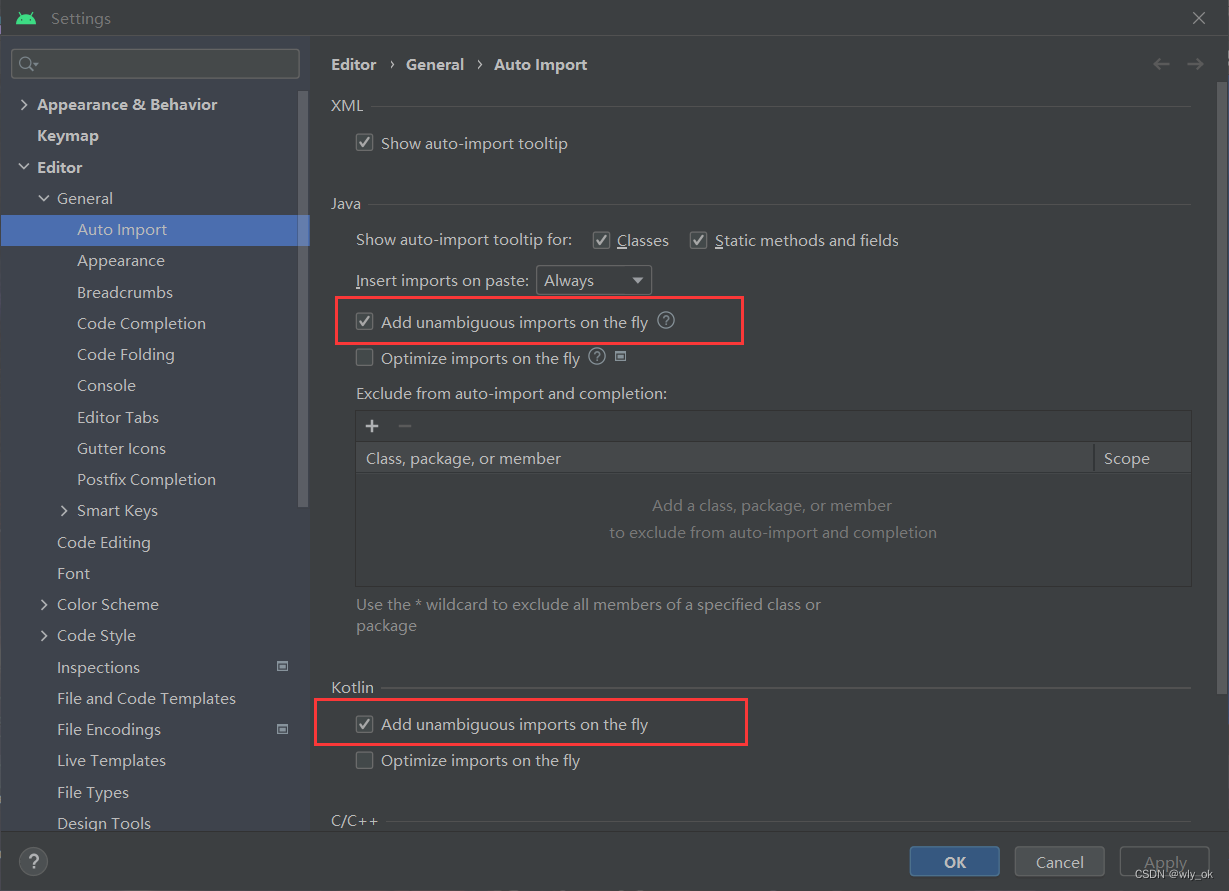Open the Live Templates settings page

pos(111,760)
